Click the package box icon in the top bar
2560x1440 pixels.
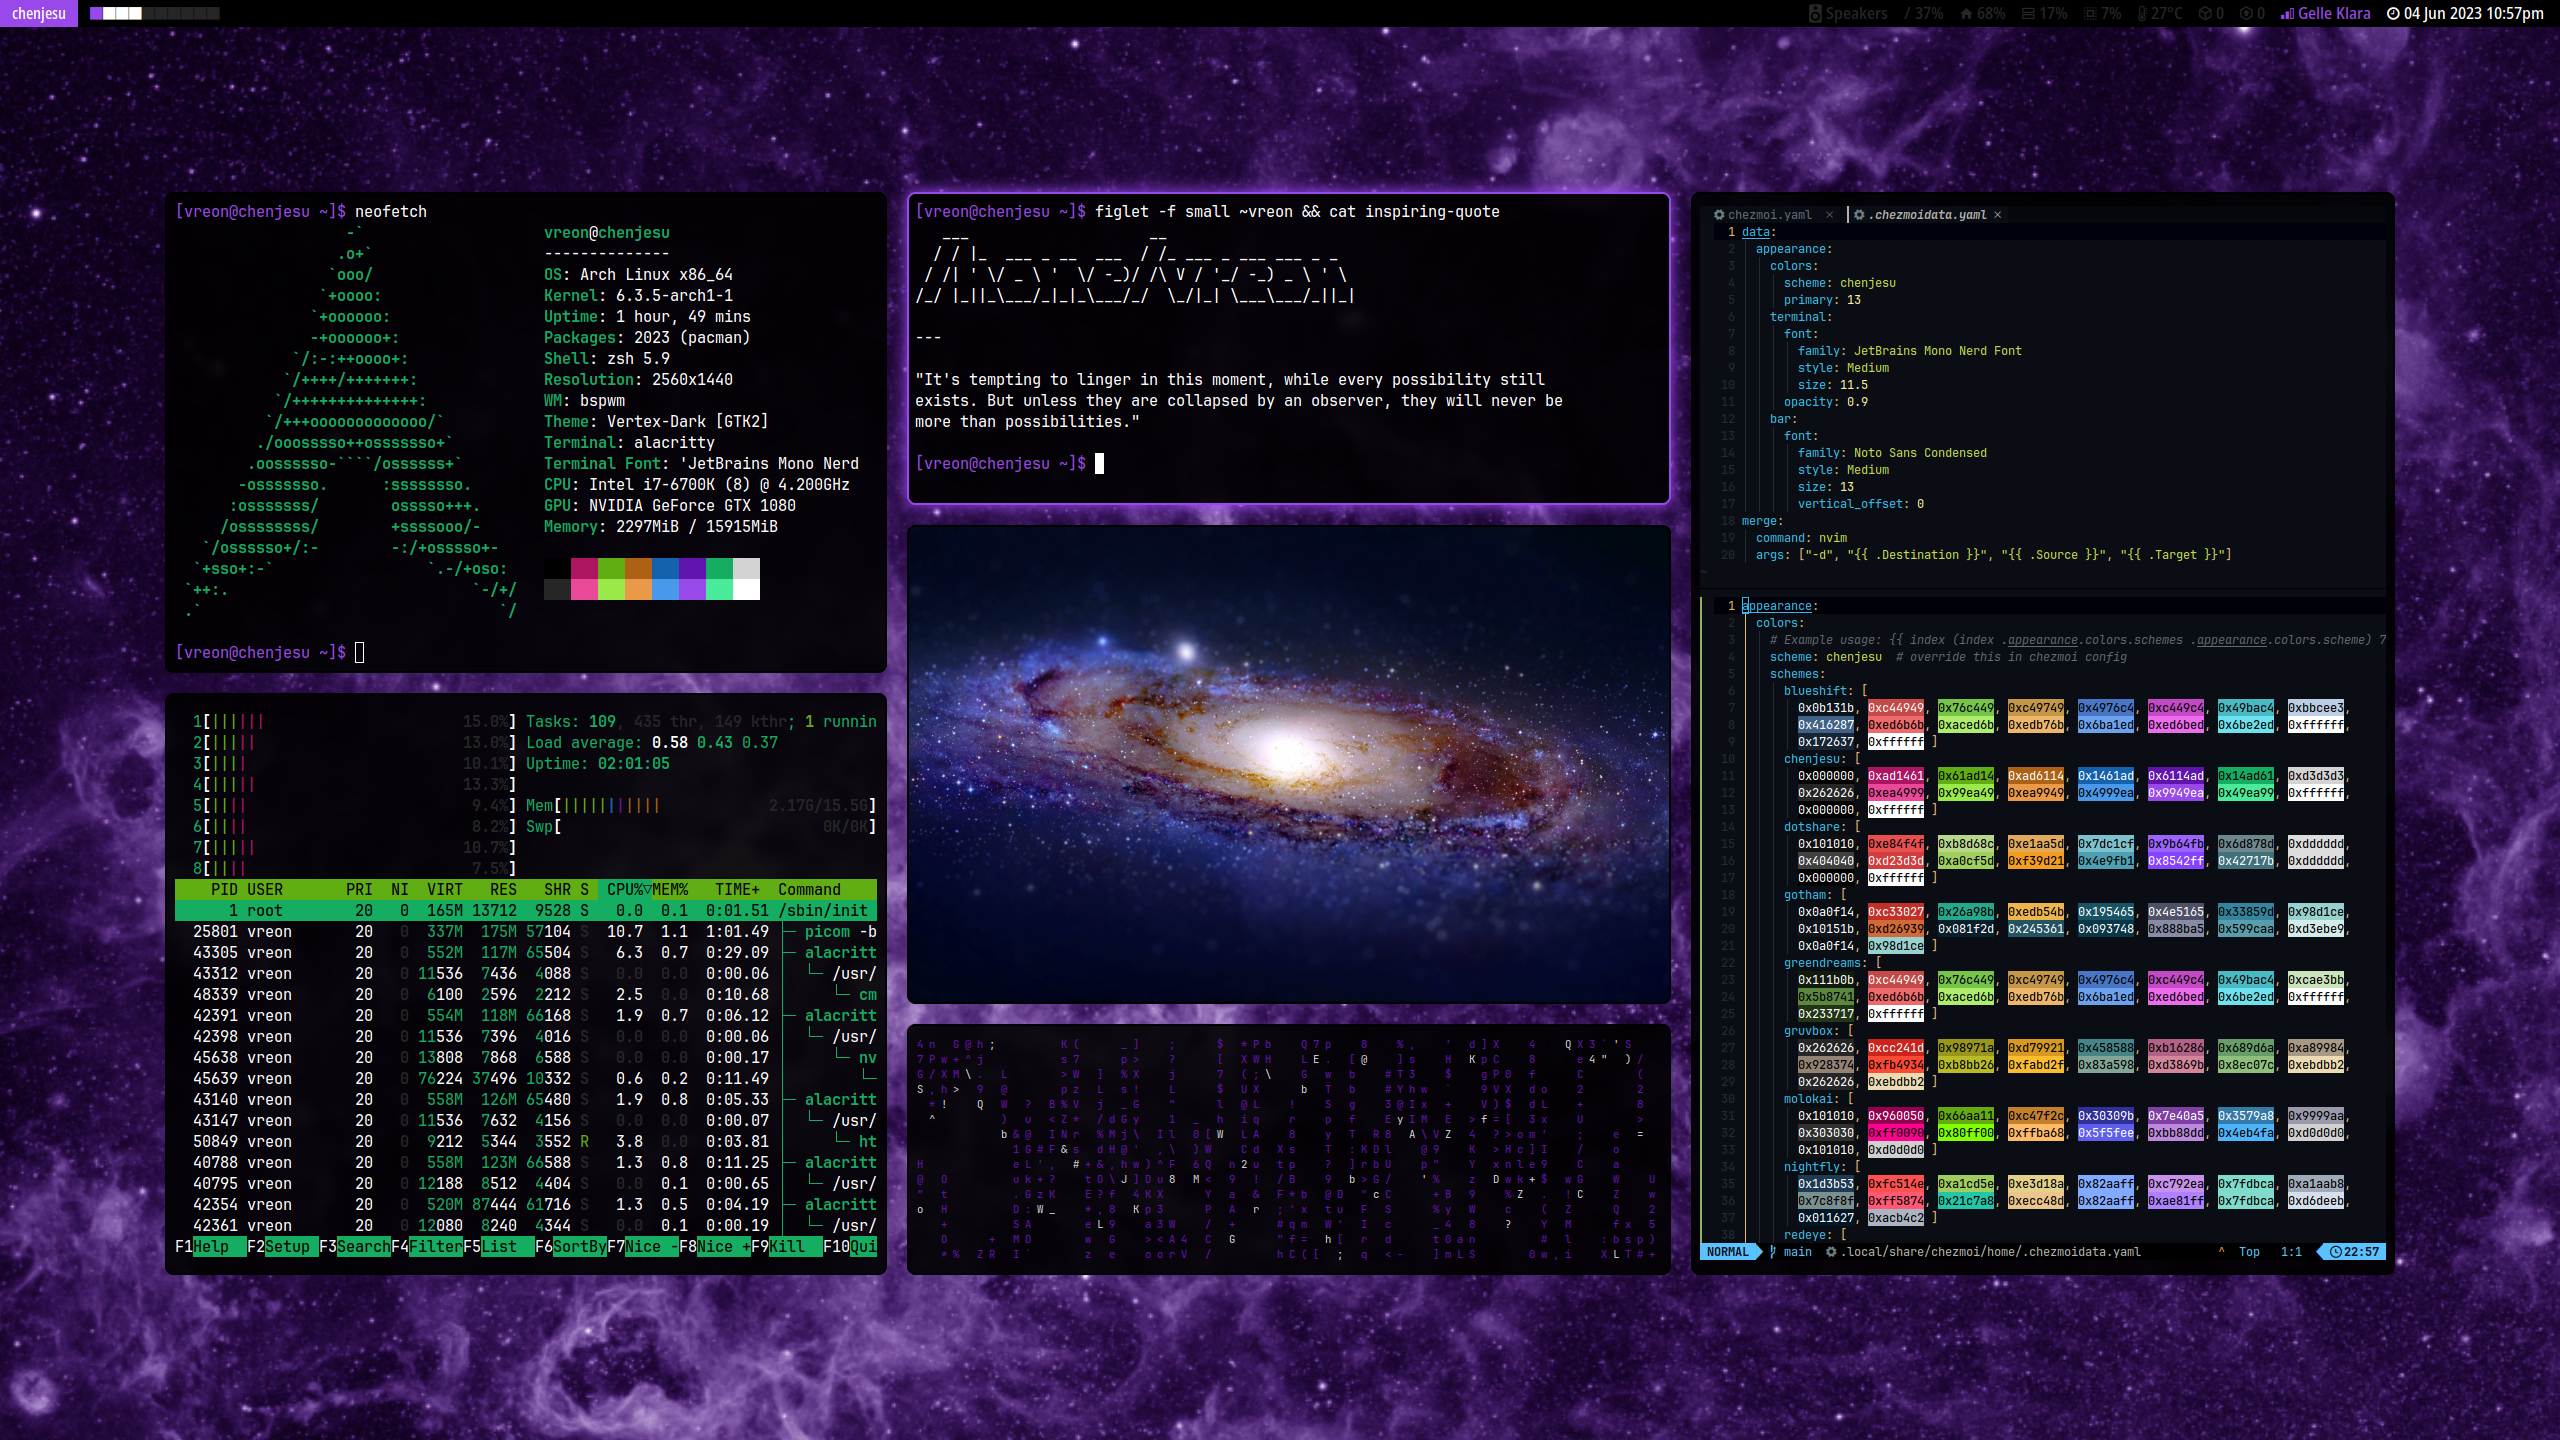coord(2204,14)
